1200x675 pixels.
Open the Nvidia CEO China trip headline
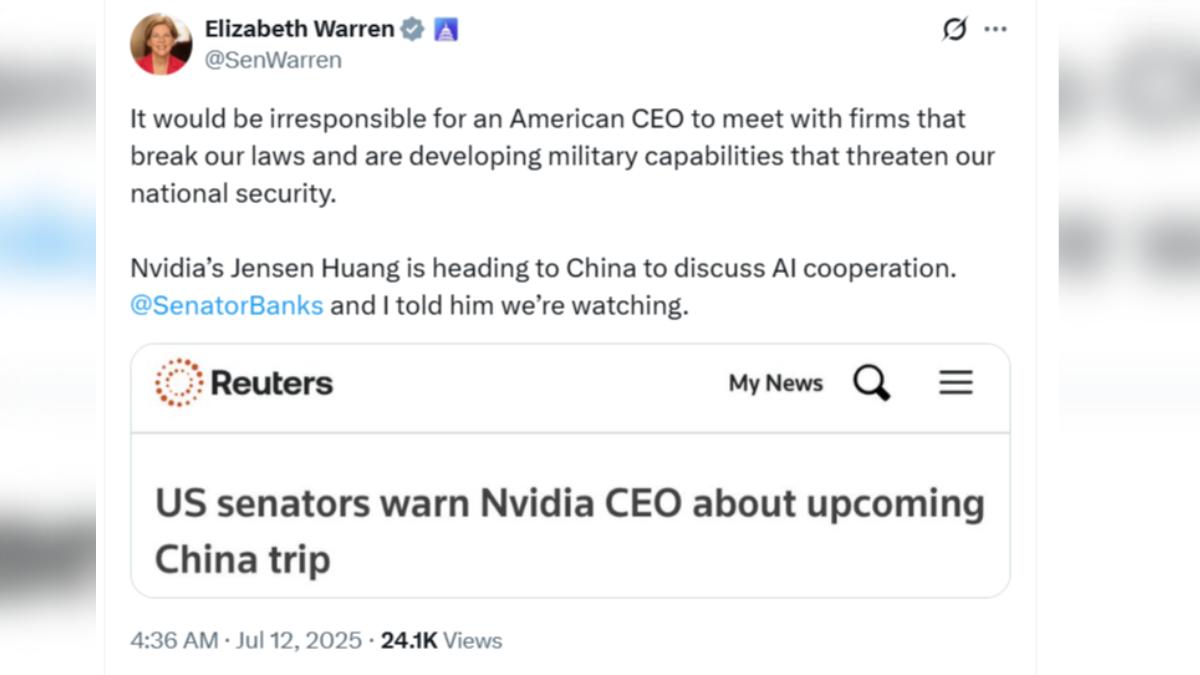[x=569, y=530]
